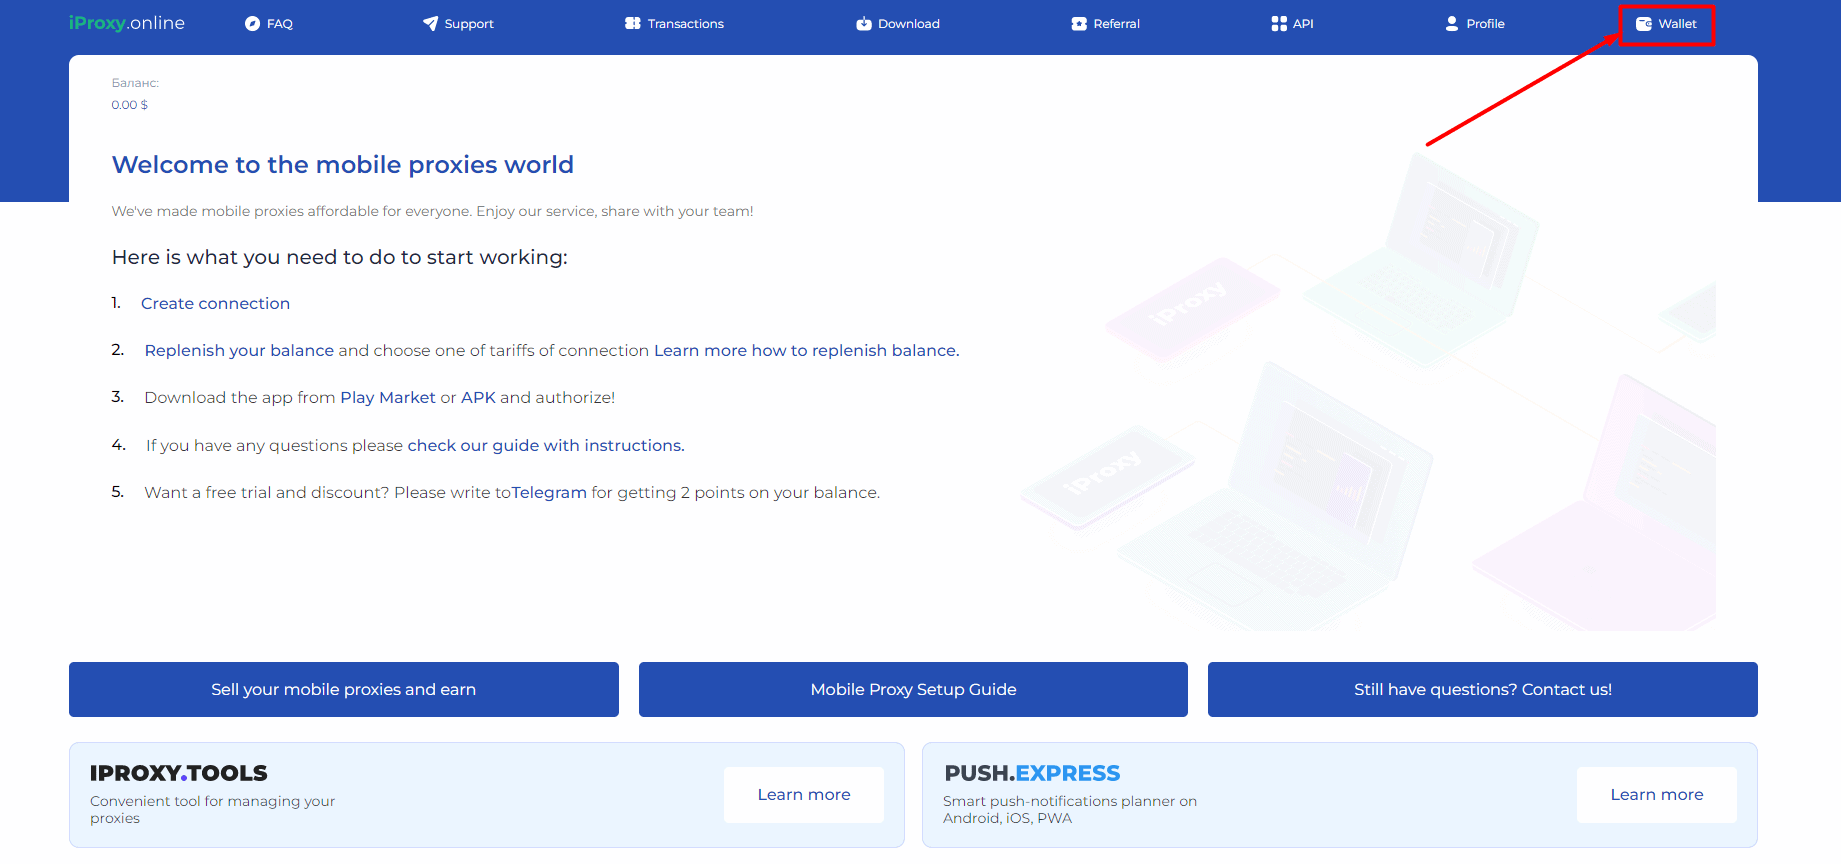Open the Play Market link

(388, 398)
